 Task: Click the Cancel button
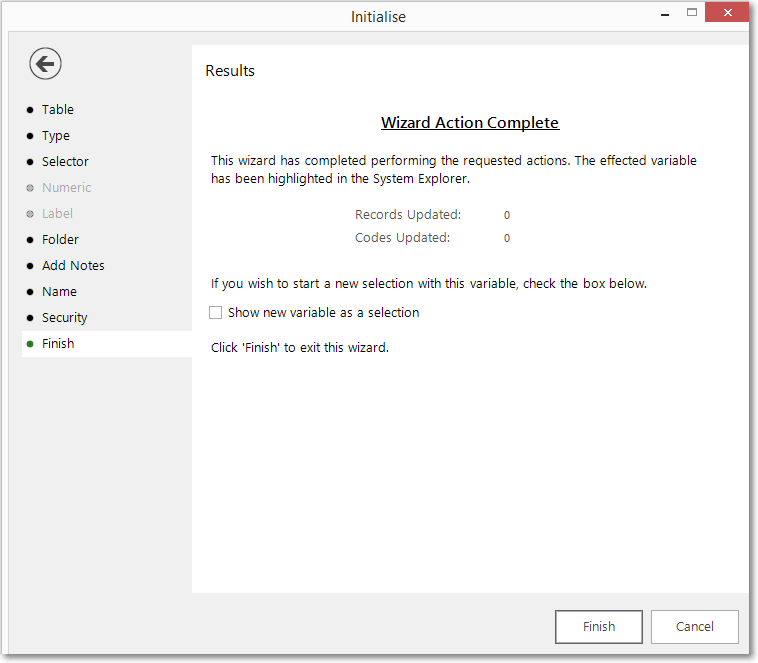pos(694,626)
